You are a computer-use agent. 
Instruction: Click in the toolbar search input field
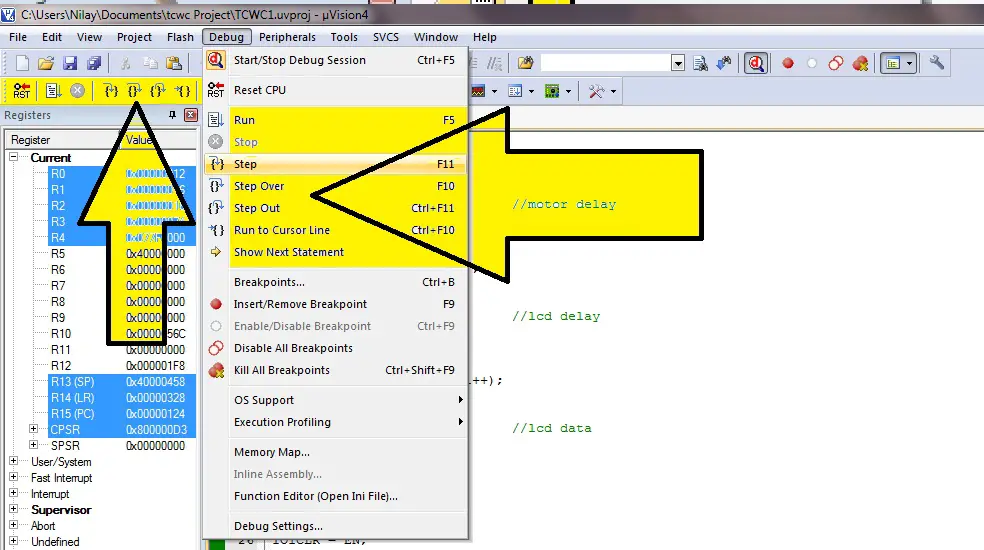(606, 63)
